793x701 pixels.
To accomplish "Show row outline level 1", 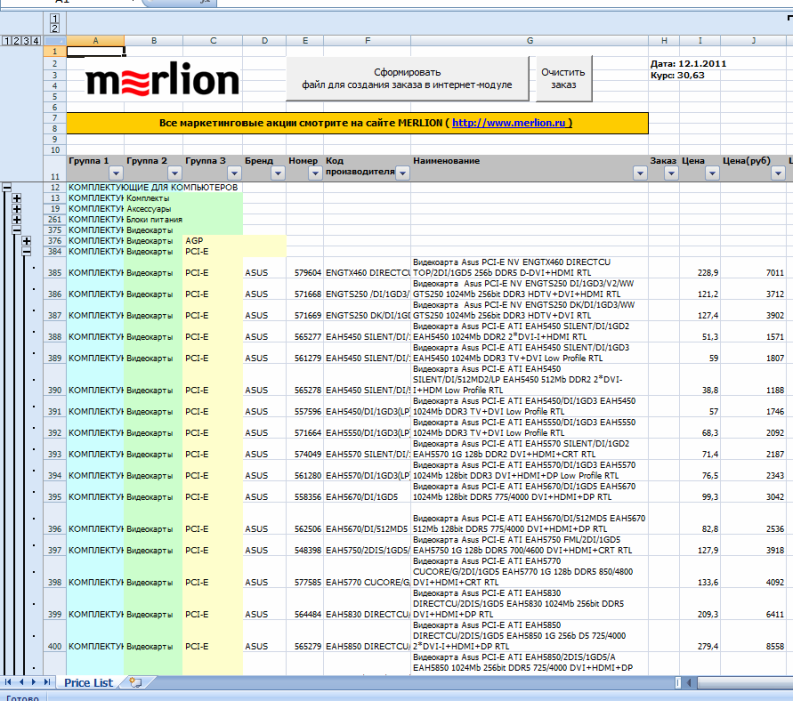I will coord(7,41).
